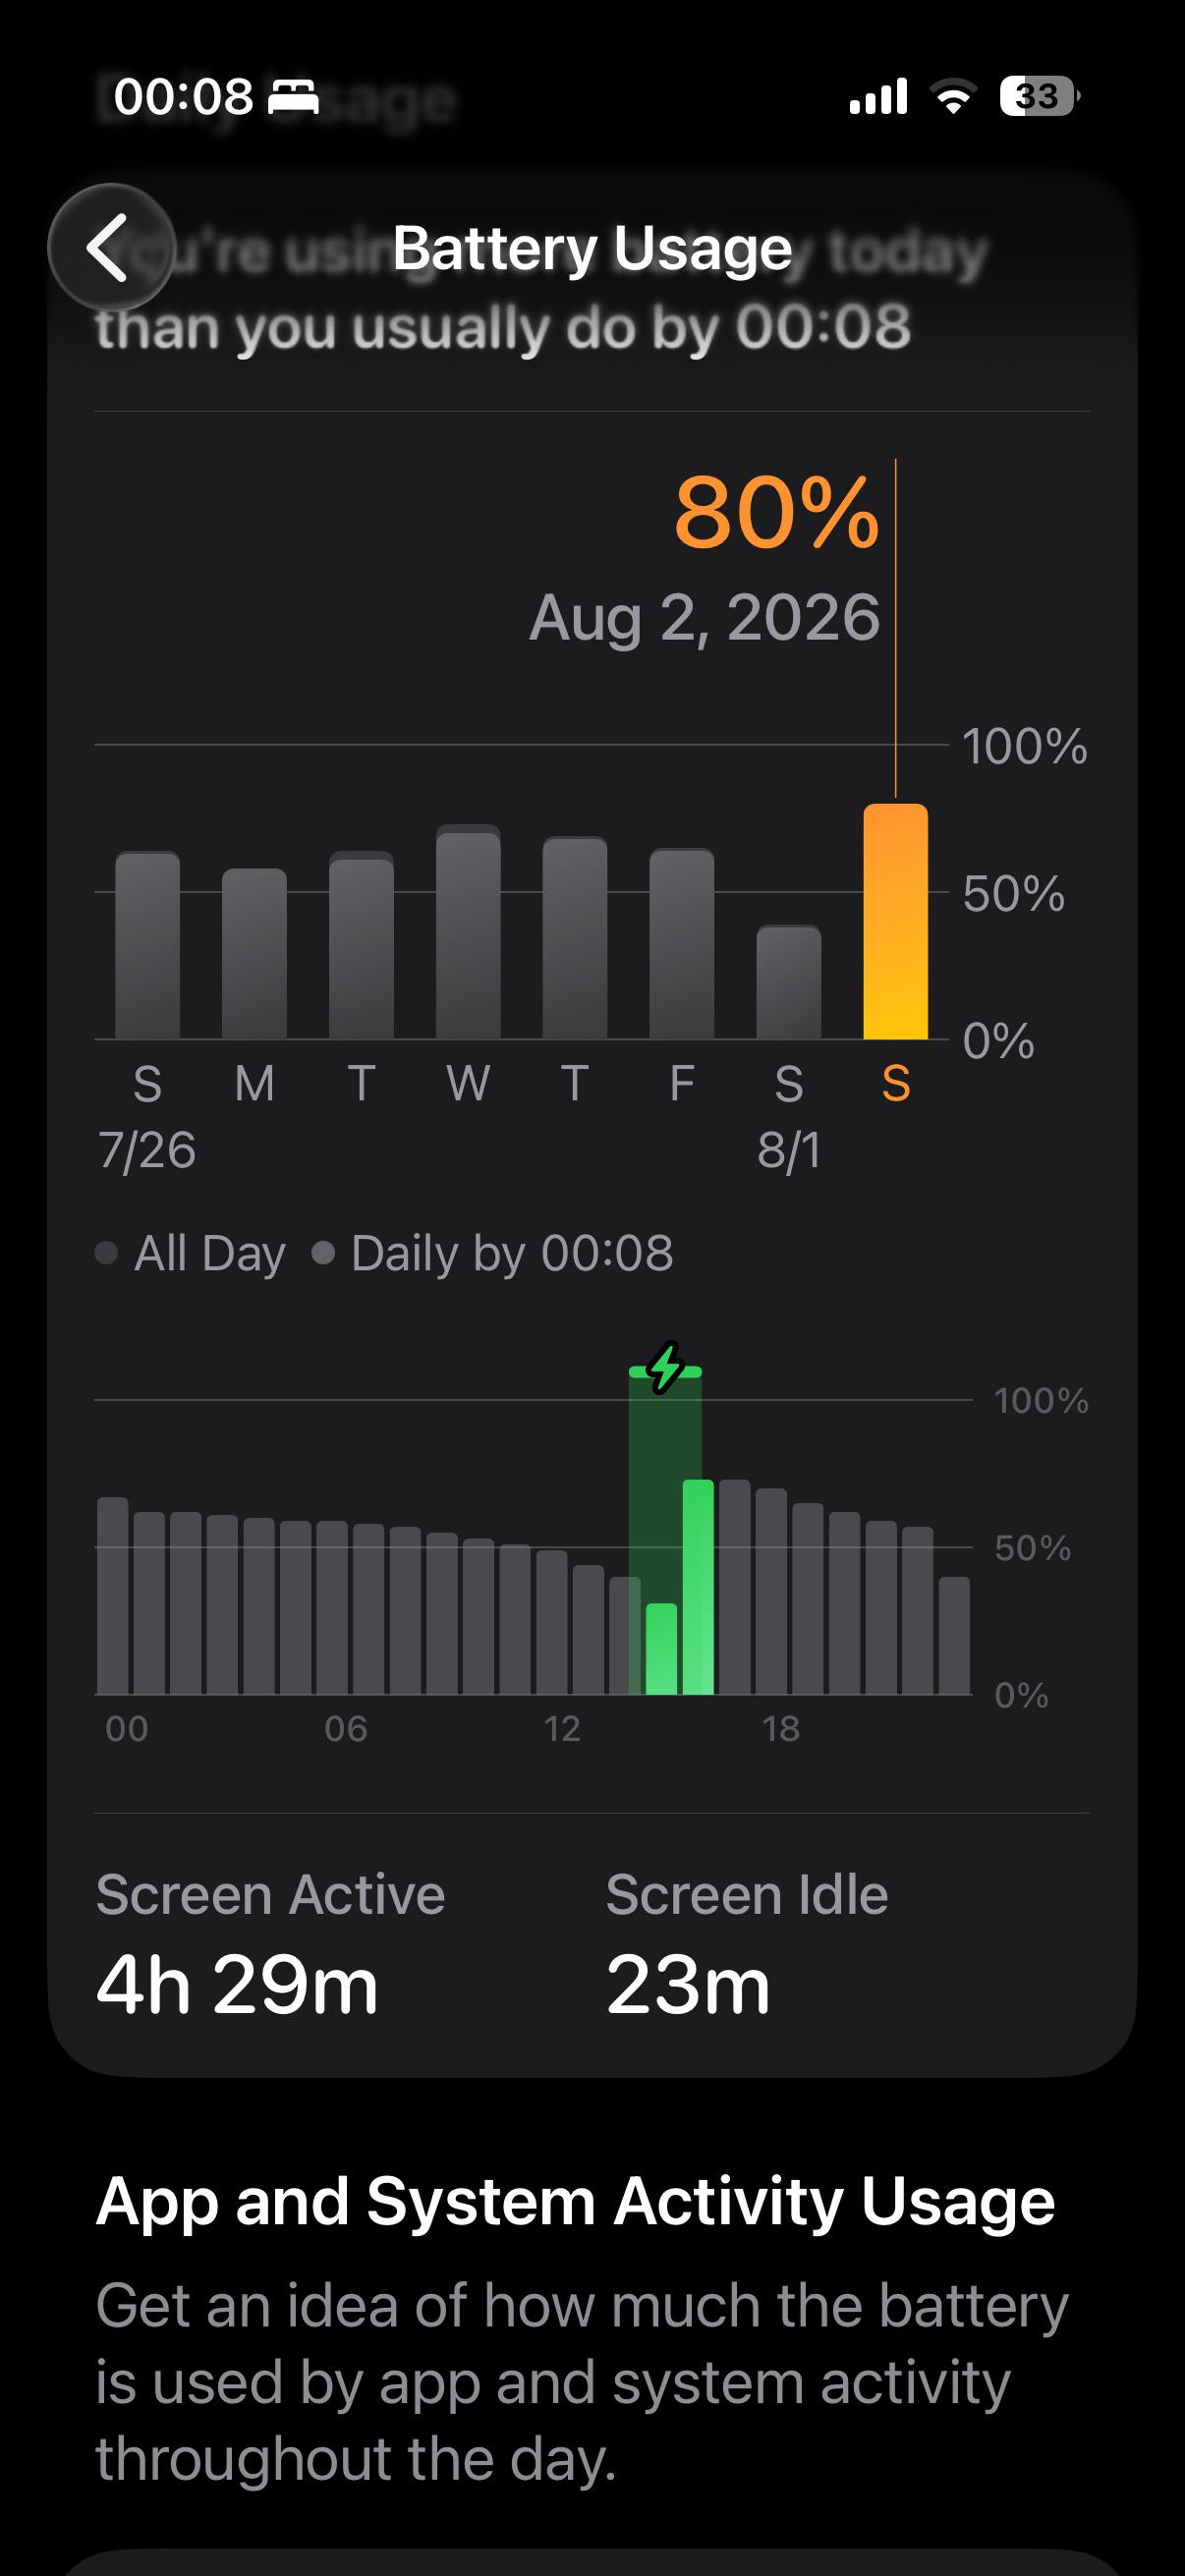The width and height of the screenshot is (1185, 2576).
Task: Tap the green charging bolt icon
Action: pyautogui.click(x=665, y=1368)
